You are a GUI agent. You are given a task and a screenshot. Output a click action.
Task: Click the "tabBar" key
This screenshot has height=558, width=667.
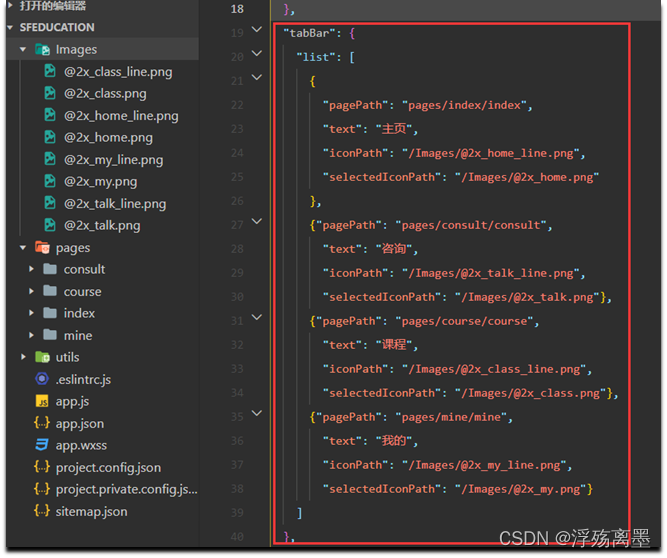[x=309, y=33]
